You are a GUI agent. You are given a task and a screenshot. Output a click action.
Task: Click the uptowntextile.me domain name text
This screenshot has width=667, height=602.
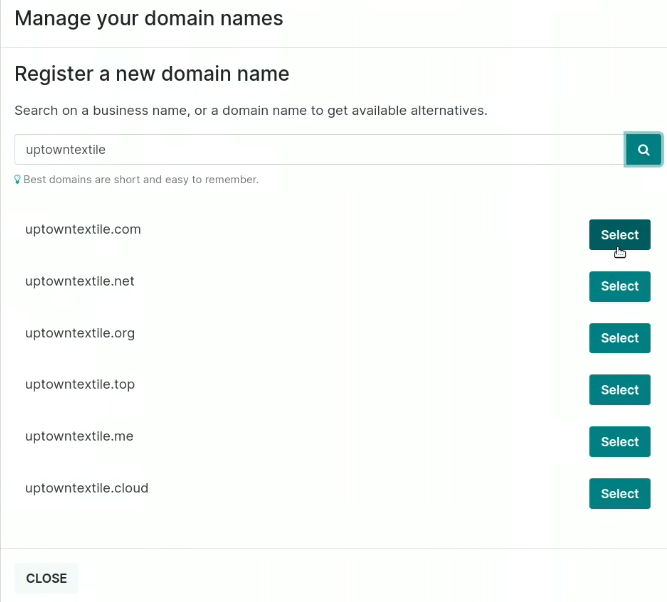pyautogui.click(x=79, y=437)
